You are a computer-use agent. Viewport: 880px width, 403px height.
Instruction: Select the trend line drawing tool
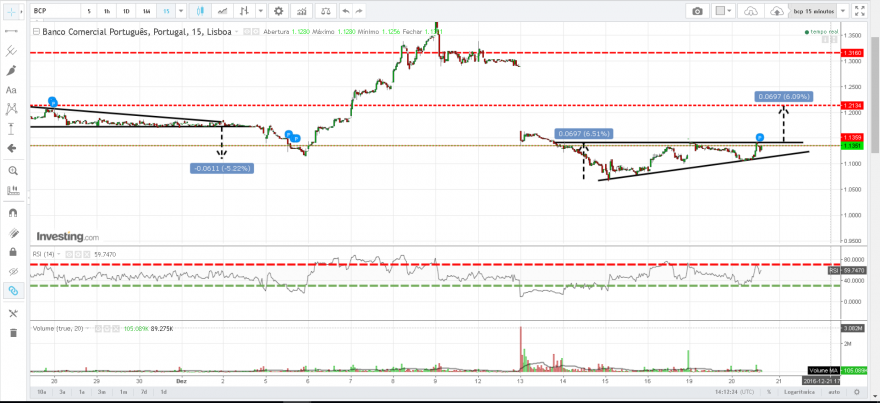11,31
